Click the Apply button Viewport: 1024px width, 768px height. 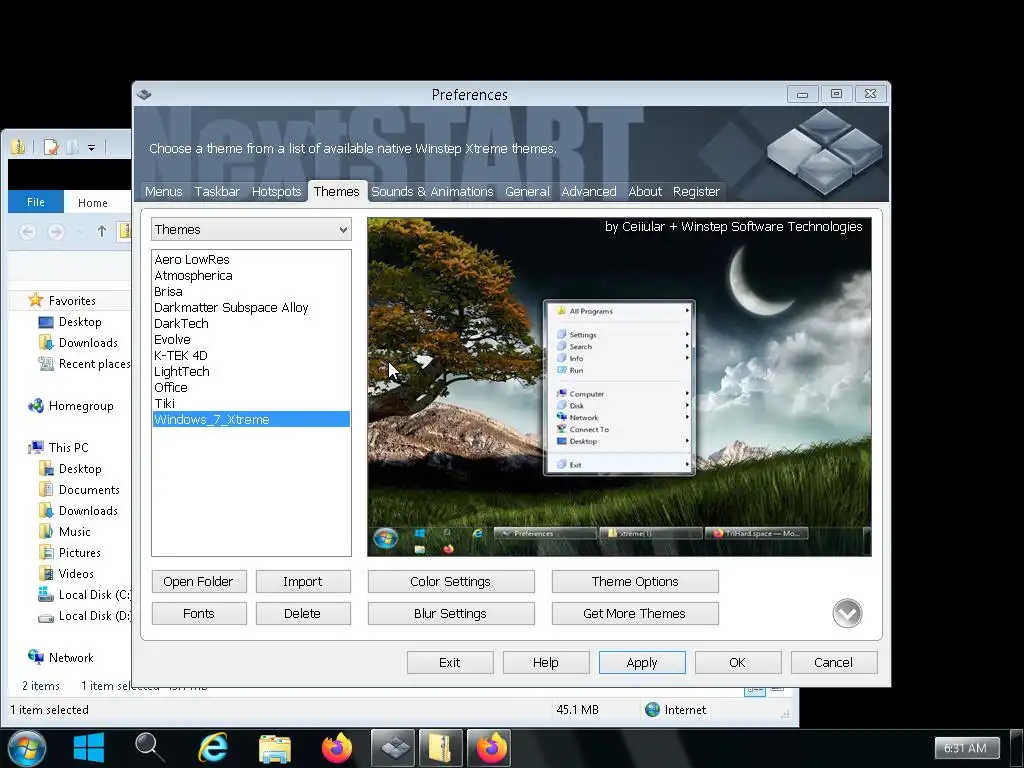point(642,662)
